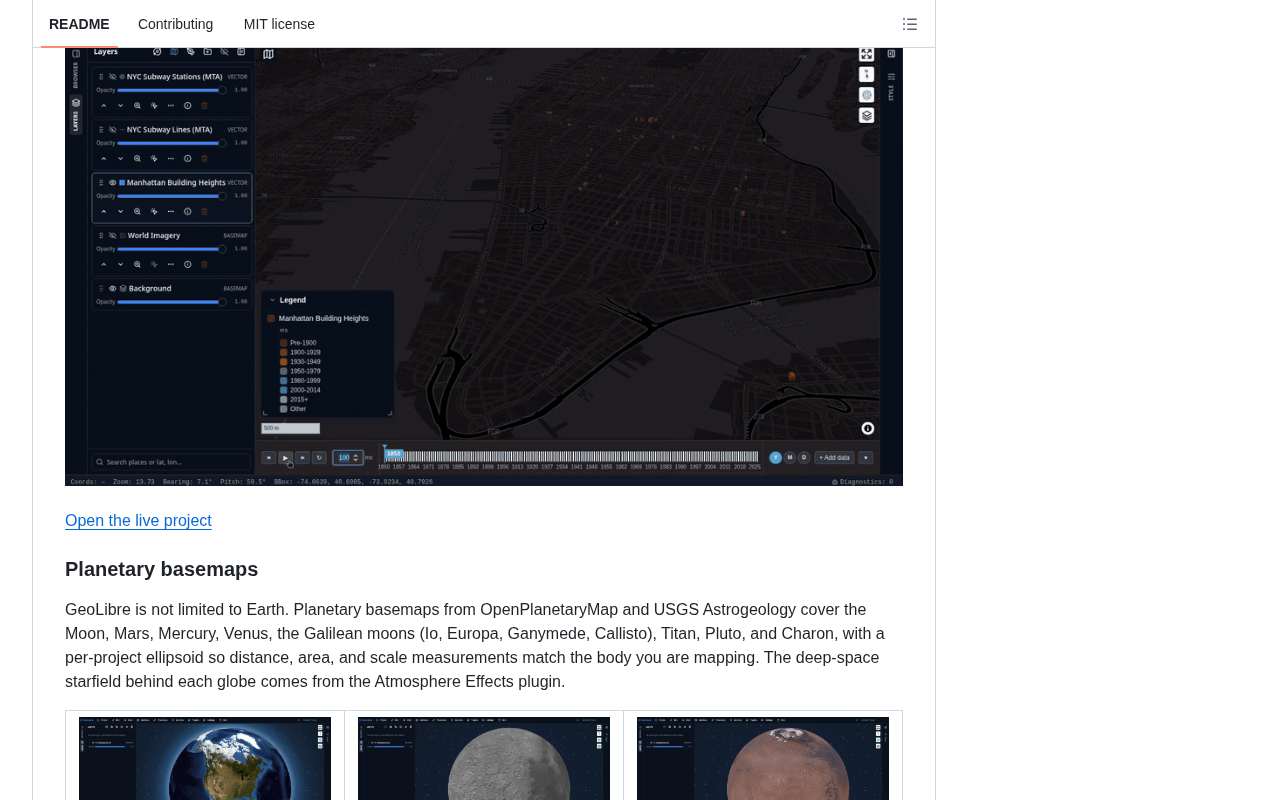Select the Y year interval toggle
Viewport: 1280px width, 800px height.
[x=775, y=457]
